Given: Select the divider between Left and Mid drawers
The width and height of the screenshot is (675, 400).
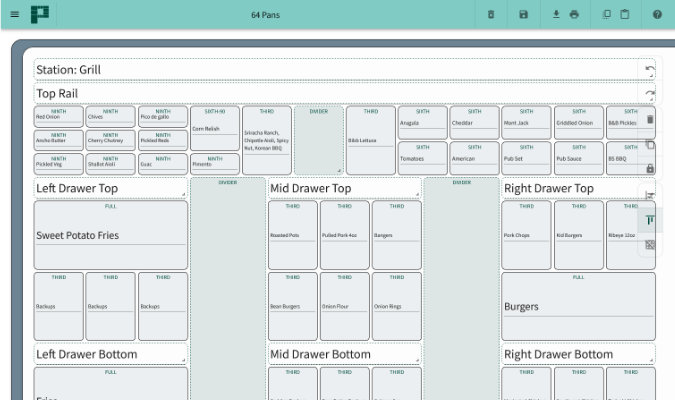Looking at the screenshot, I should point(227,290).
